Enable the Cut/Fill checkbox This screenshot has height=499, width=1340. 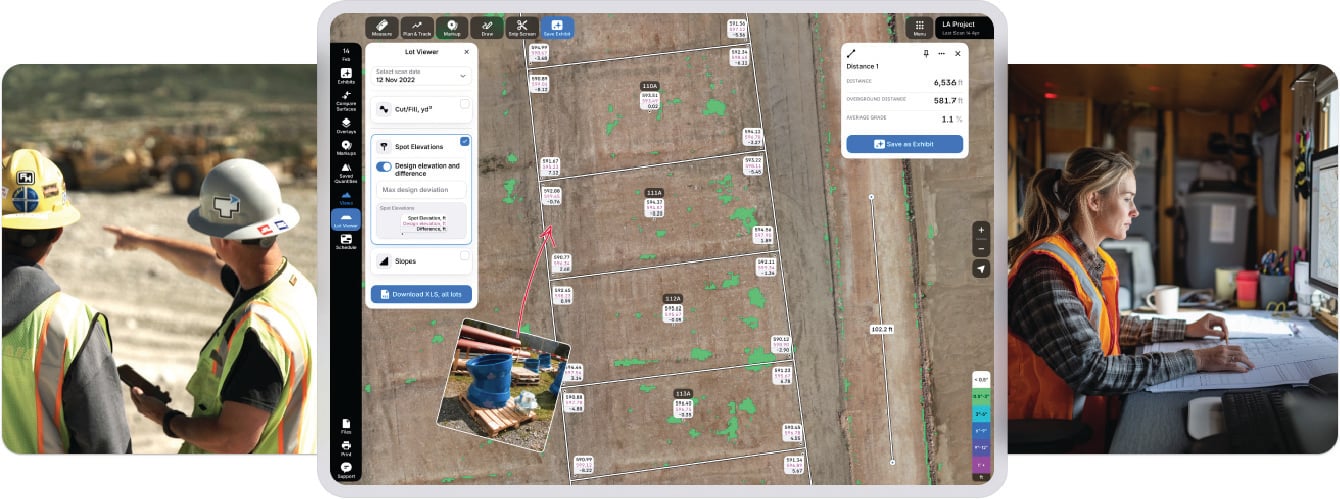(464, 103)
